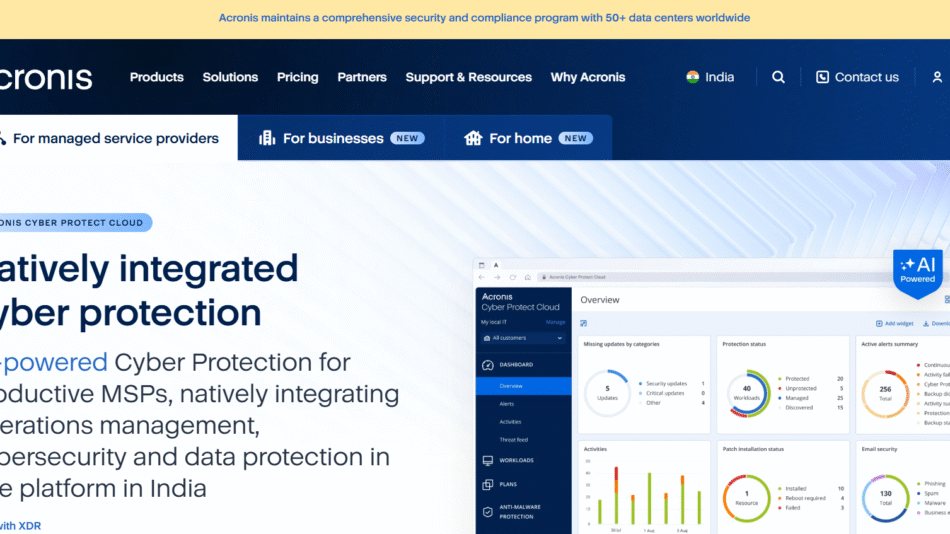Click the Contact us link
This screenshot has height=534, width=950.
pyautogui.click(x=857, y=77)
